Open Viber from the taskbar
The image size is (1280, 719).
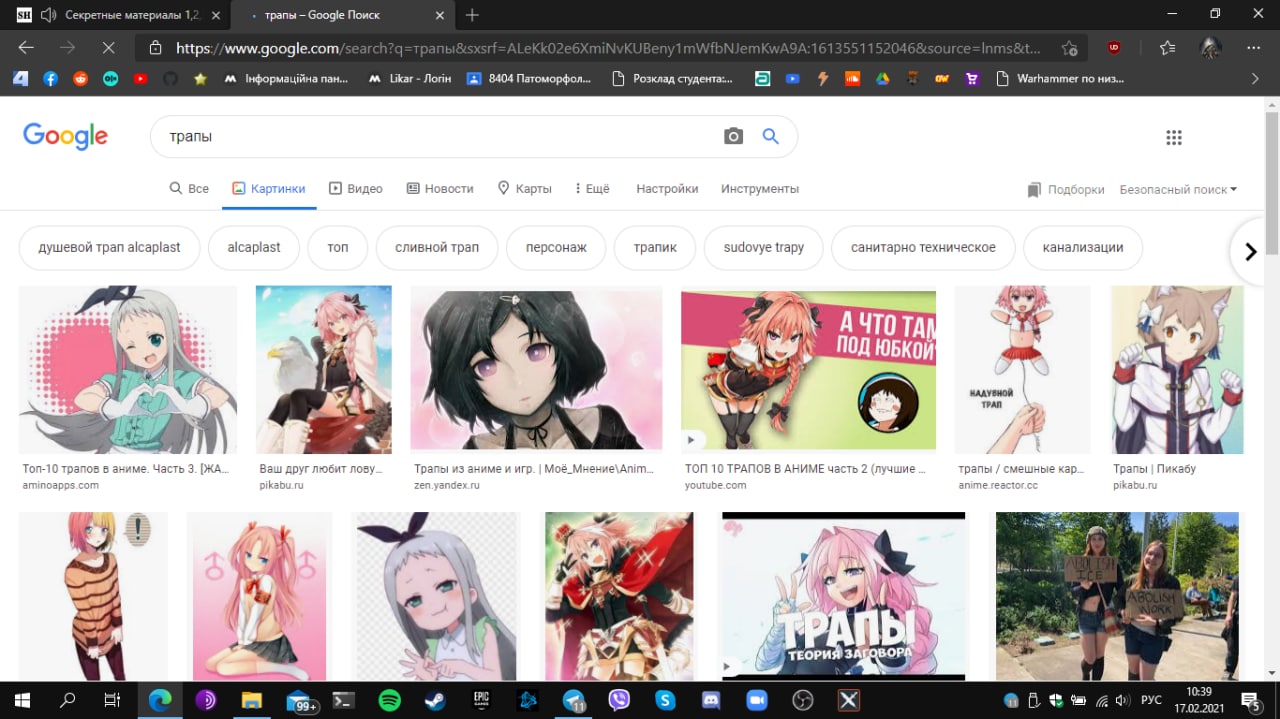pos(619,700)
